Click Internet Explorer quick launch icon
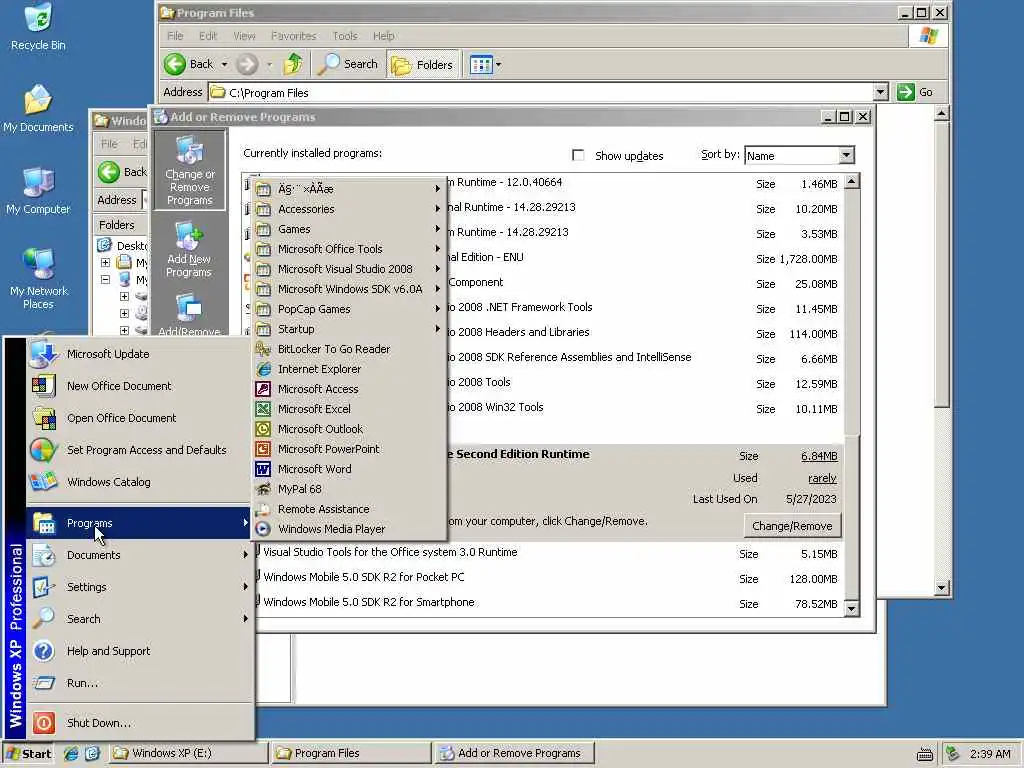The image size is (1024, 768). point(71,753)
